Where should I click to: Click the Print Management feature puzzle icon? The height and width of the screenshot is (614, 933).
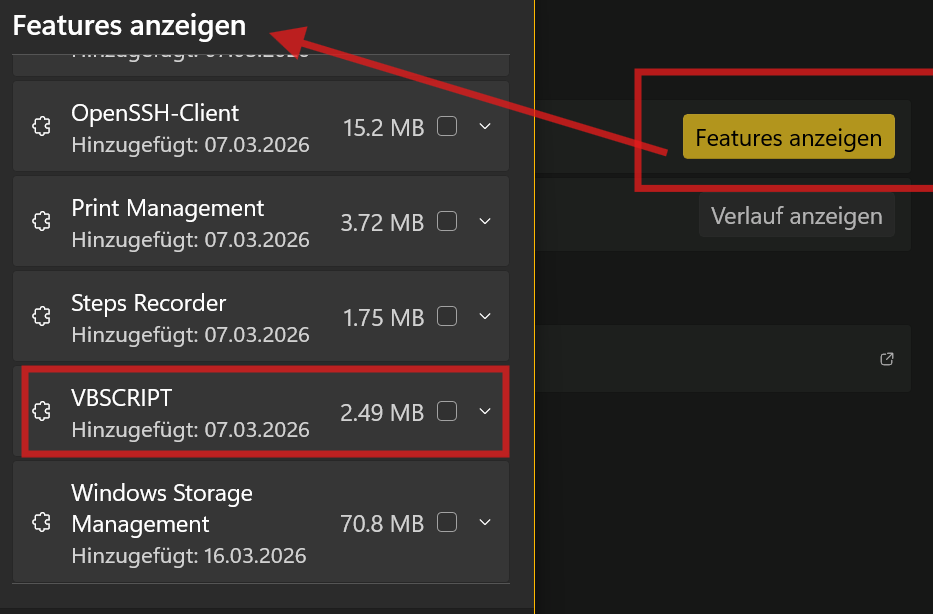tap(42, 222)
